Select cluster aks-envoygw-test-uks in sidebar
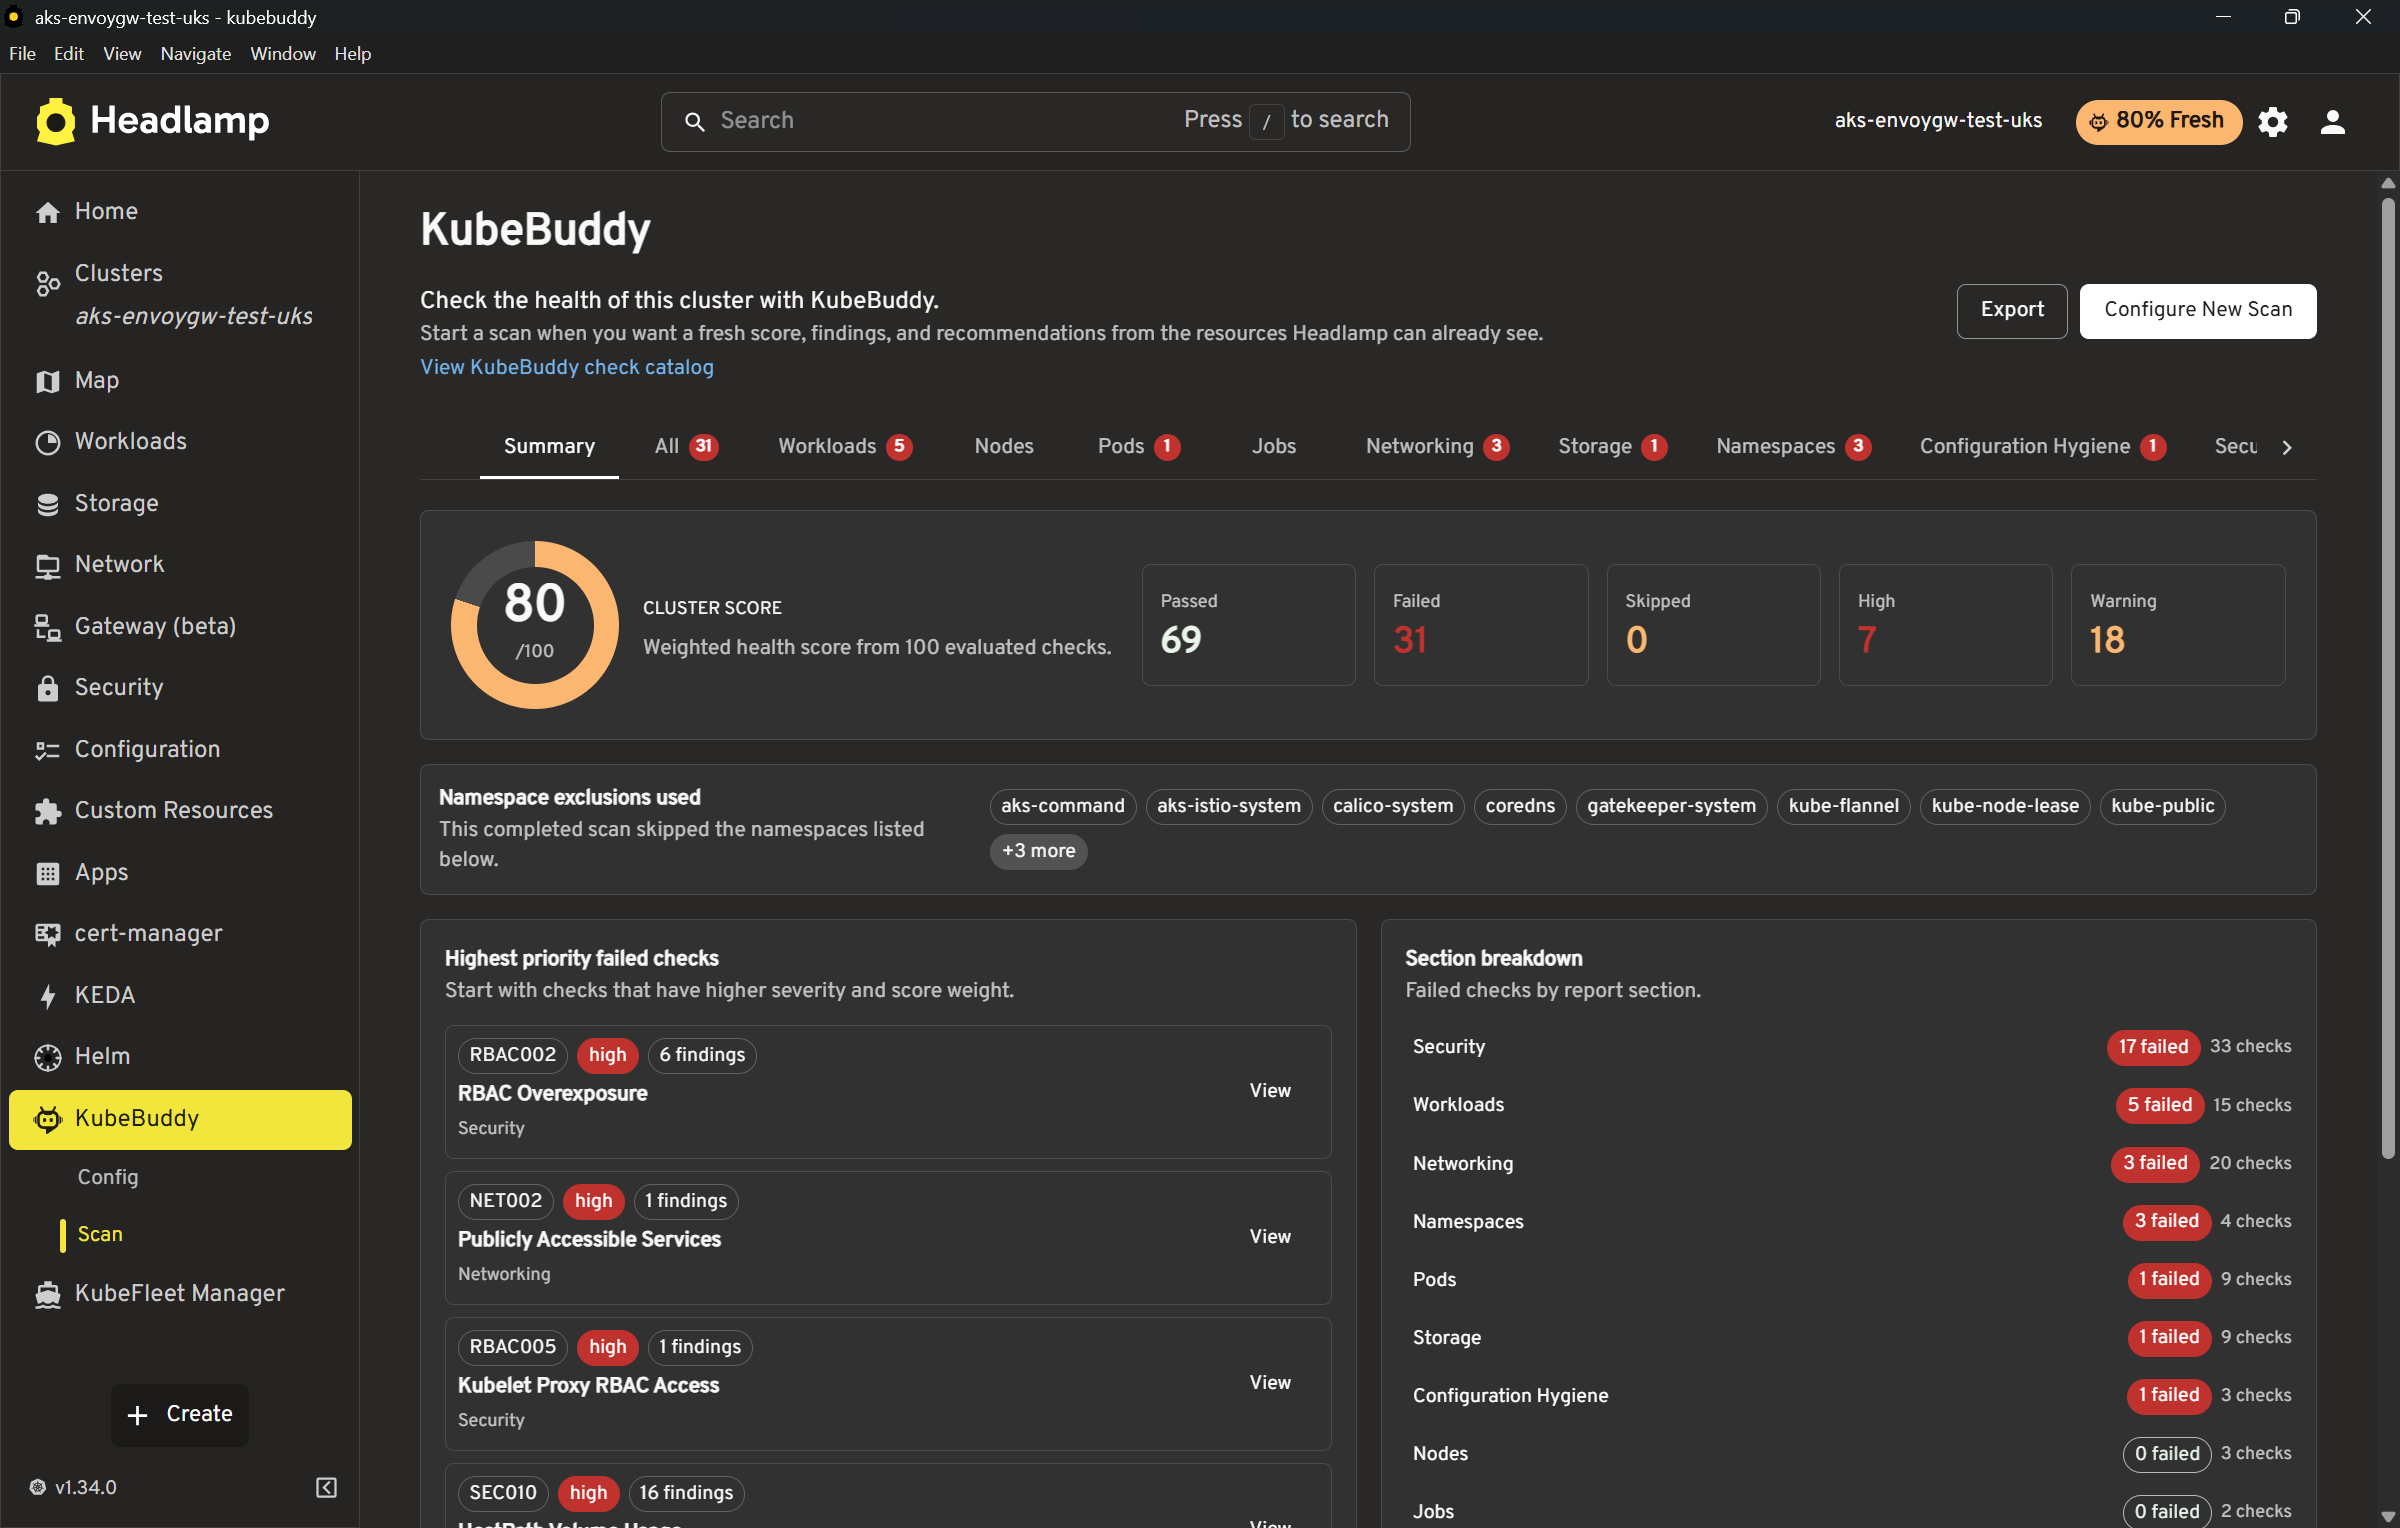 (194, 317)
